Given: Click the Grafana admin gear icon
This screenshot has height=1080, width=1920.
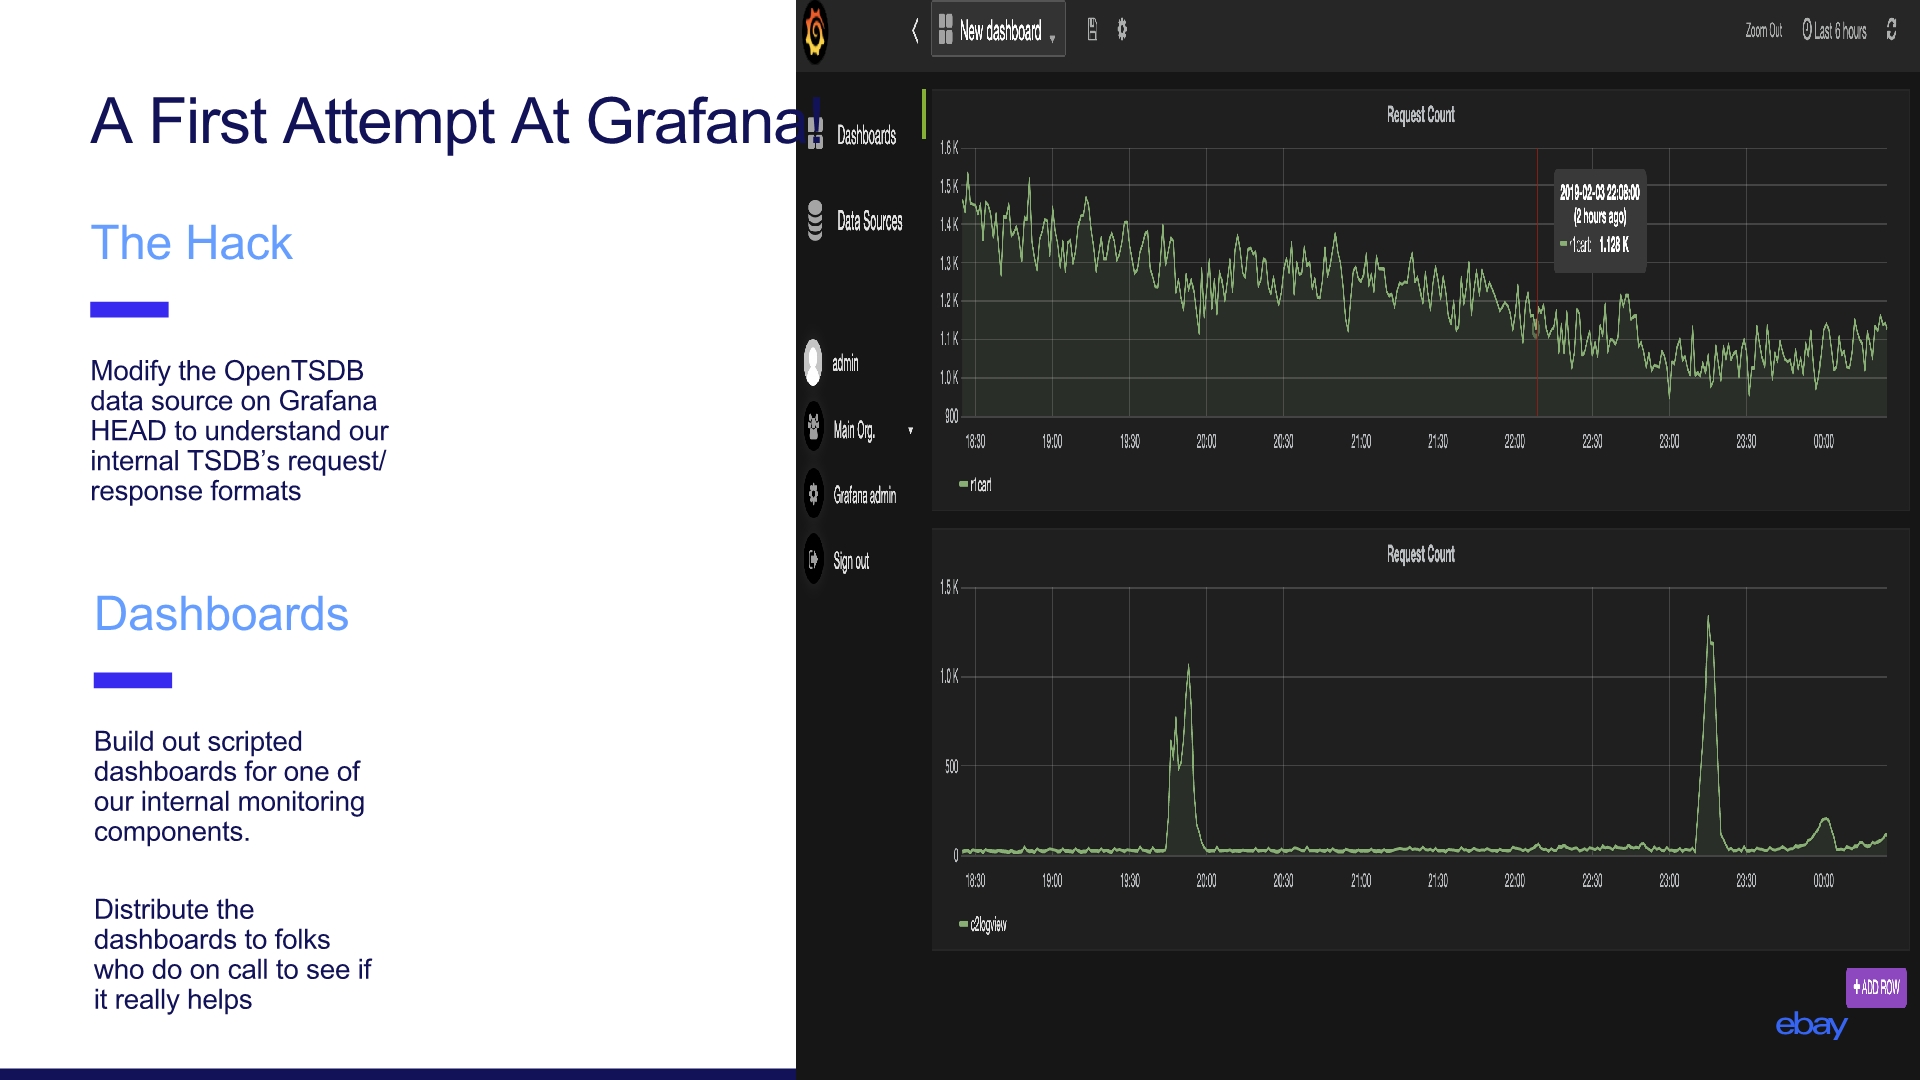Looking at the screenshot, I should (814, 494).
